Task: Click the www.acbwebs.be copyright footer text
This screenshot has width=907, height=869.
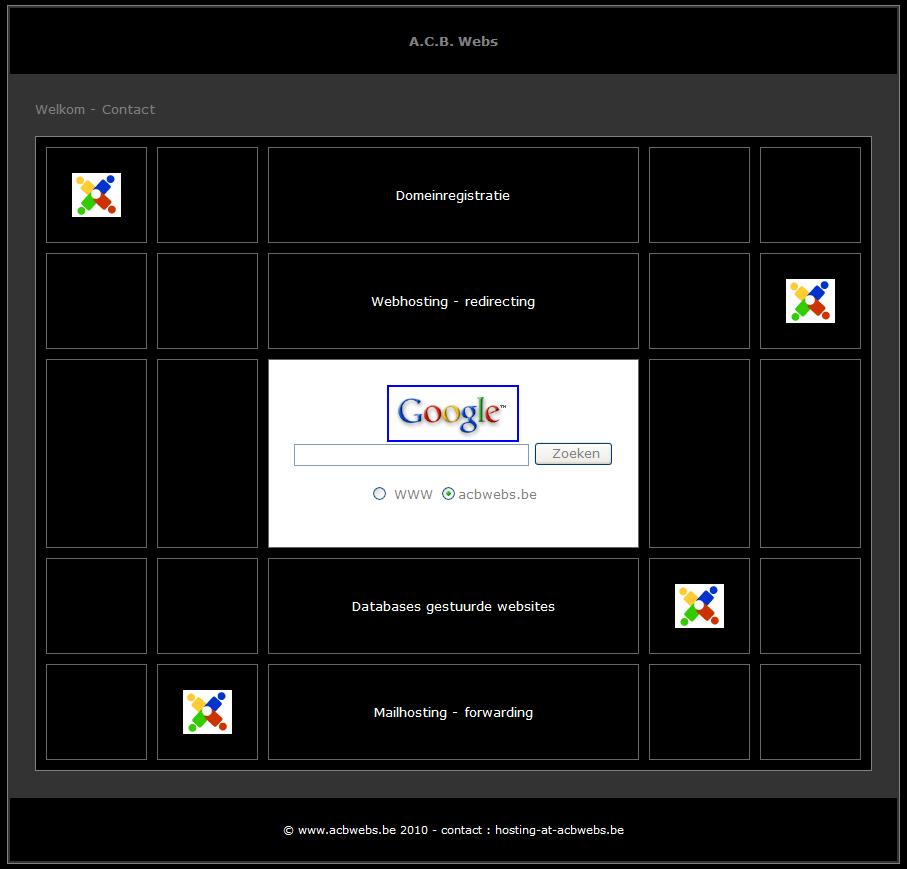Action: click(454, 830)
